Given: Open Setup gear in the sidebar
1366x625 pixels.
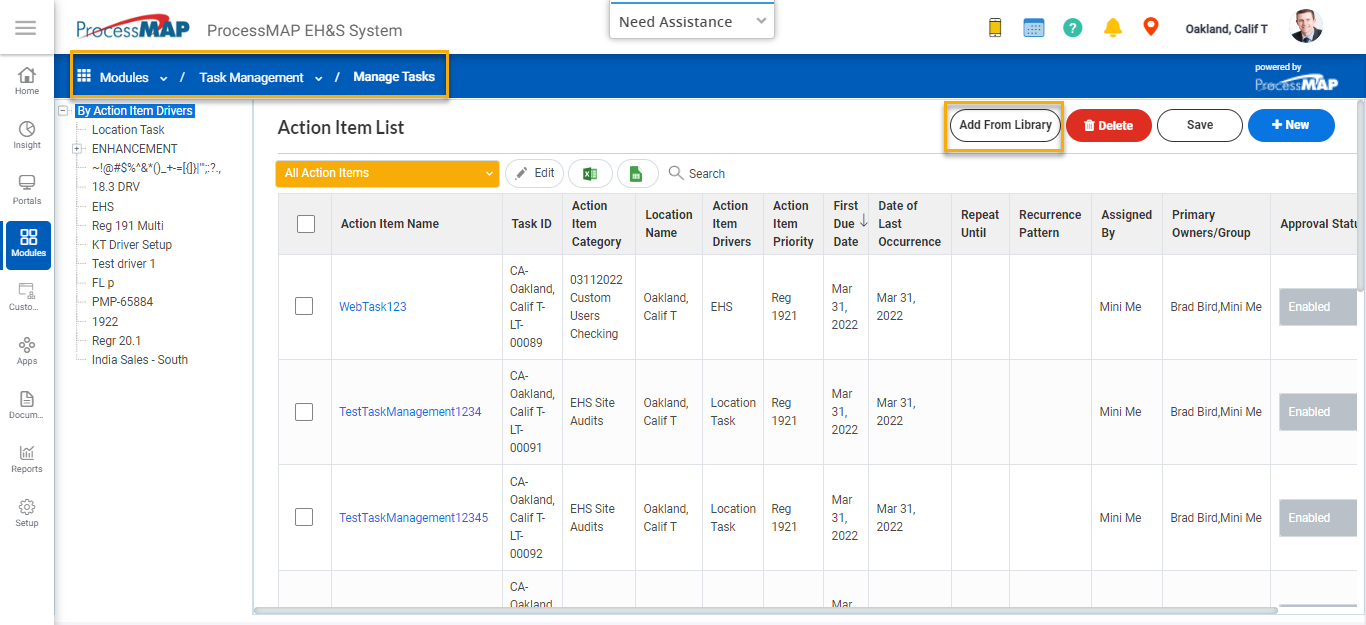Looking at the screenshot, I should [27, 513].
